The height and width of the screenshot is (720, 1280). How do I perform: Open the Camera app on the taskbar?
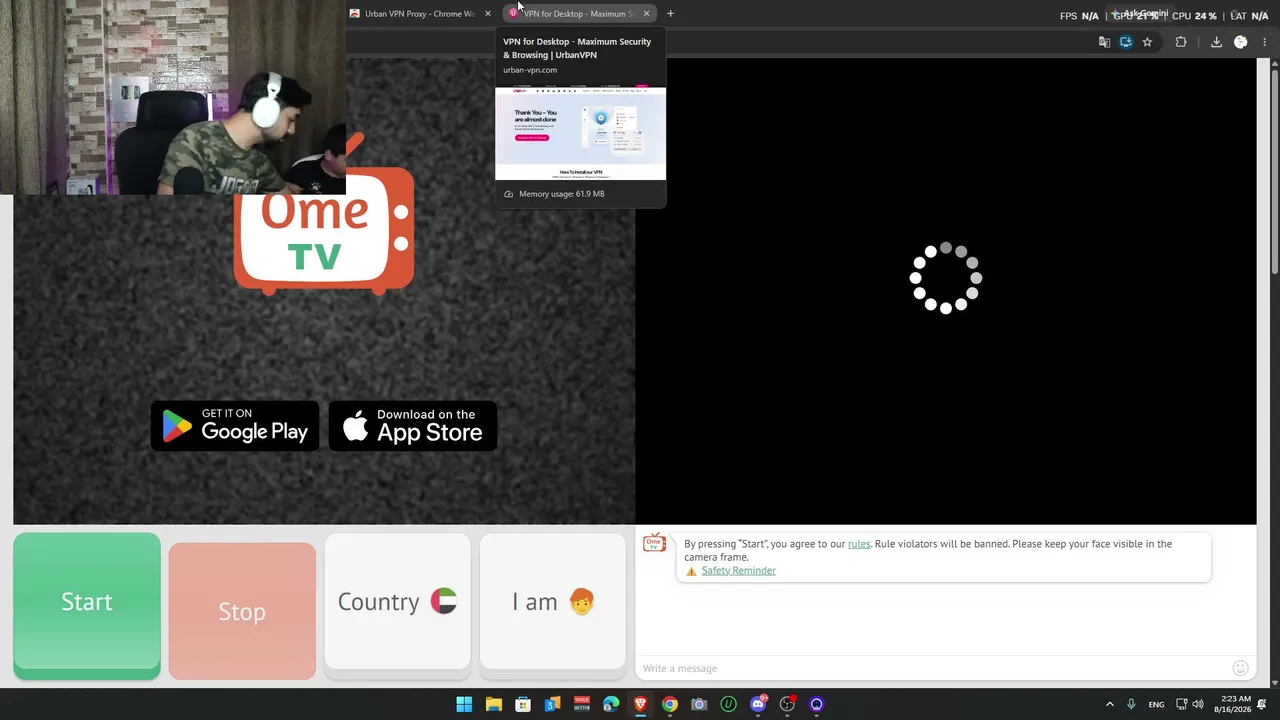(699, 704)
